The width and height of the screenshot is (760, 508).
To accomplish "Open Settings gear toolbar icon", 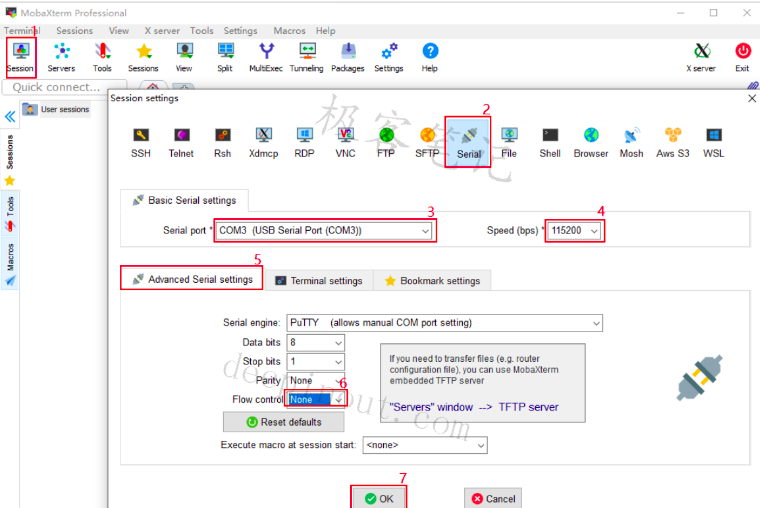I will 389,57.
